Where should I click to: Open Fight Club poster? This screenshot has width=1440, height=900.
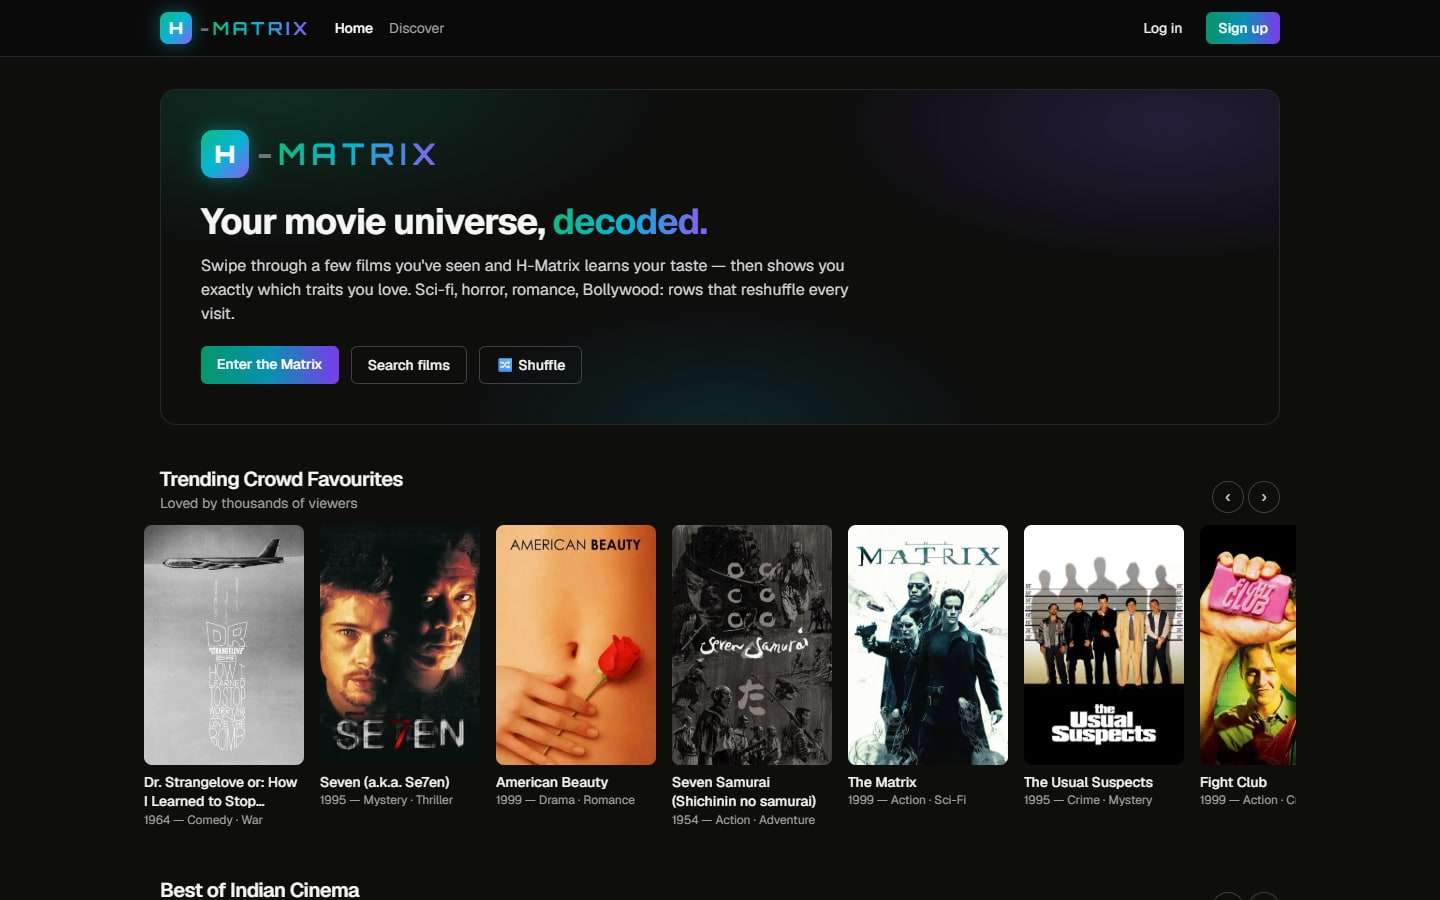[x=1248, y=645]
